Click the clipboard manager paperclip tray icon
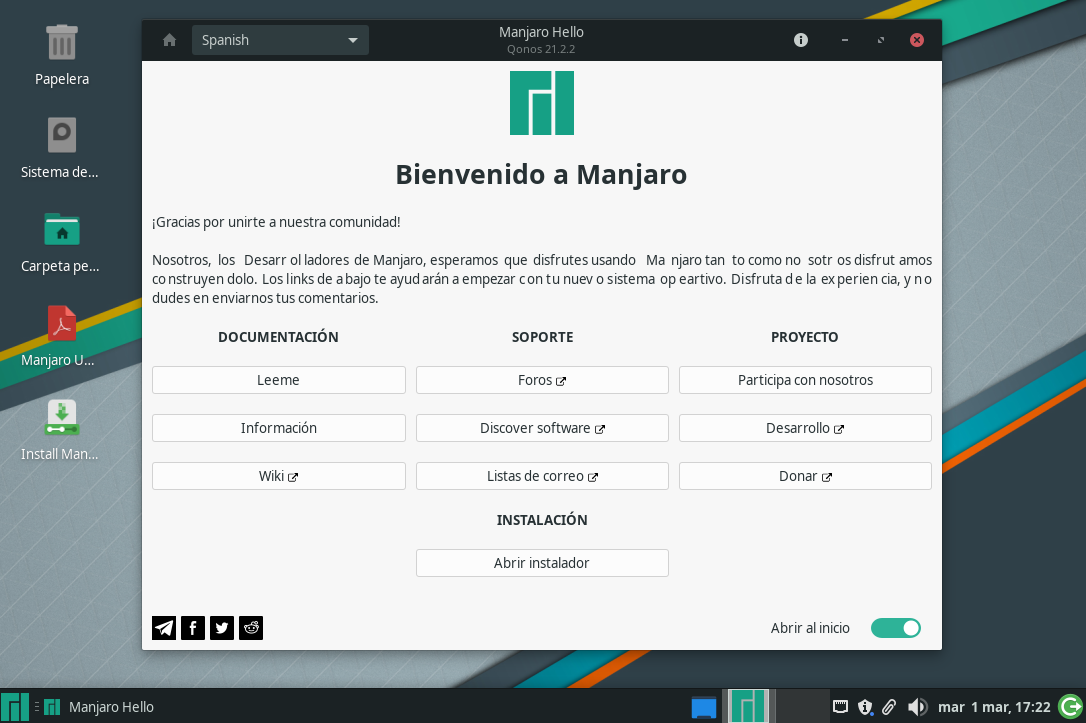1086x723 pixels. coord(890,707)
